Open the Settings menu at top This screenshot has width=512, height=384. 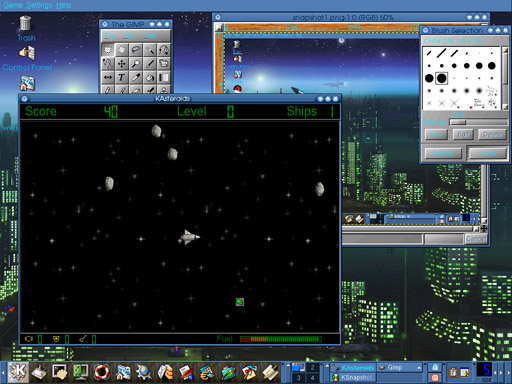39,5
